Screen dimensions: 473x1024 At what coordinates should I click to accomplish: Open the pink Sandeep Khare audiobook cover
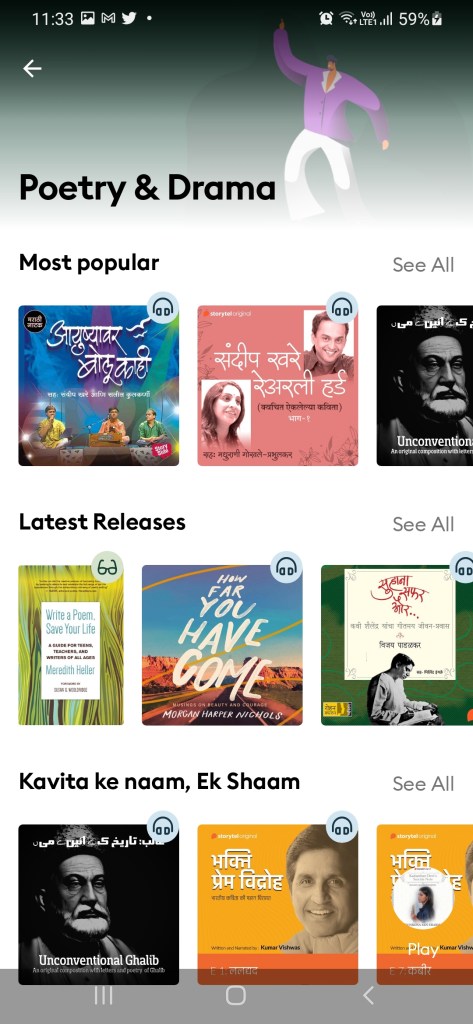278,385
